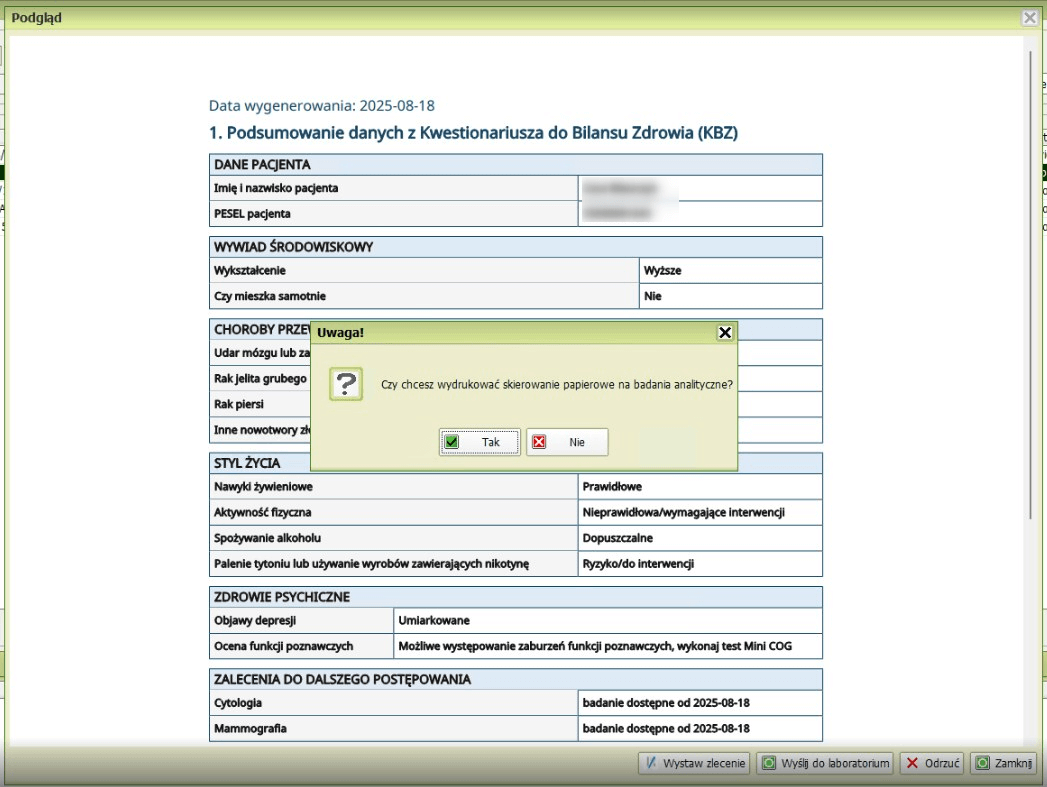Screen dimensions: 1047x787
Task: Click the Zamknij button
Action: coord(1003,763)
